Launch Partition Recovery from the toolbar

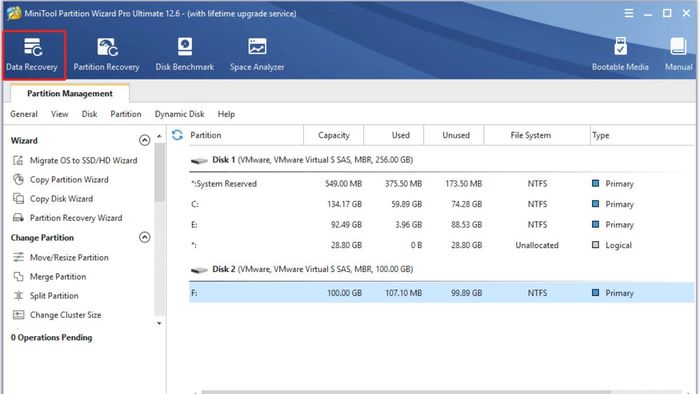pyautogui.click(x=106, y=55)
